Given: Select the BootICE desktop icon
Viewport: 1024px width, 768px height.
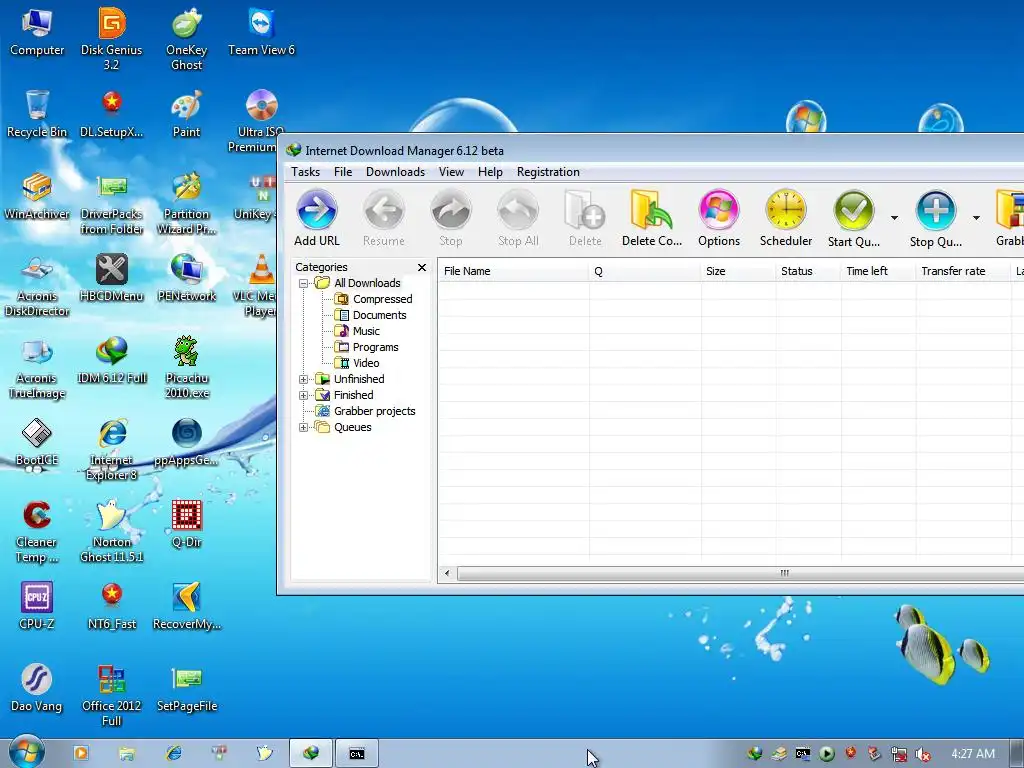Looking at the screenshot, I should 37,442.
